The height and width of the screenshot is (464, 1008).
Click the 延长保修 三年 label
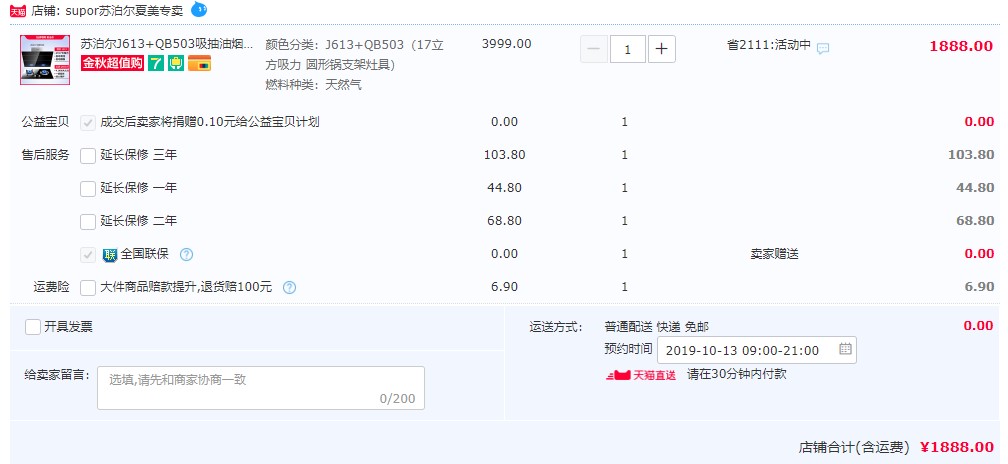[138, 155]
